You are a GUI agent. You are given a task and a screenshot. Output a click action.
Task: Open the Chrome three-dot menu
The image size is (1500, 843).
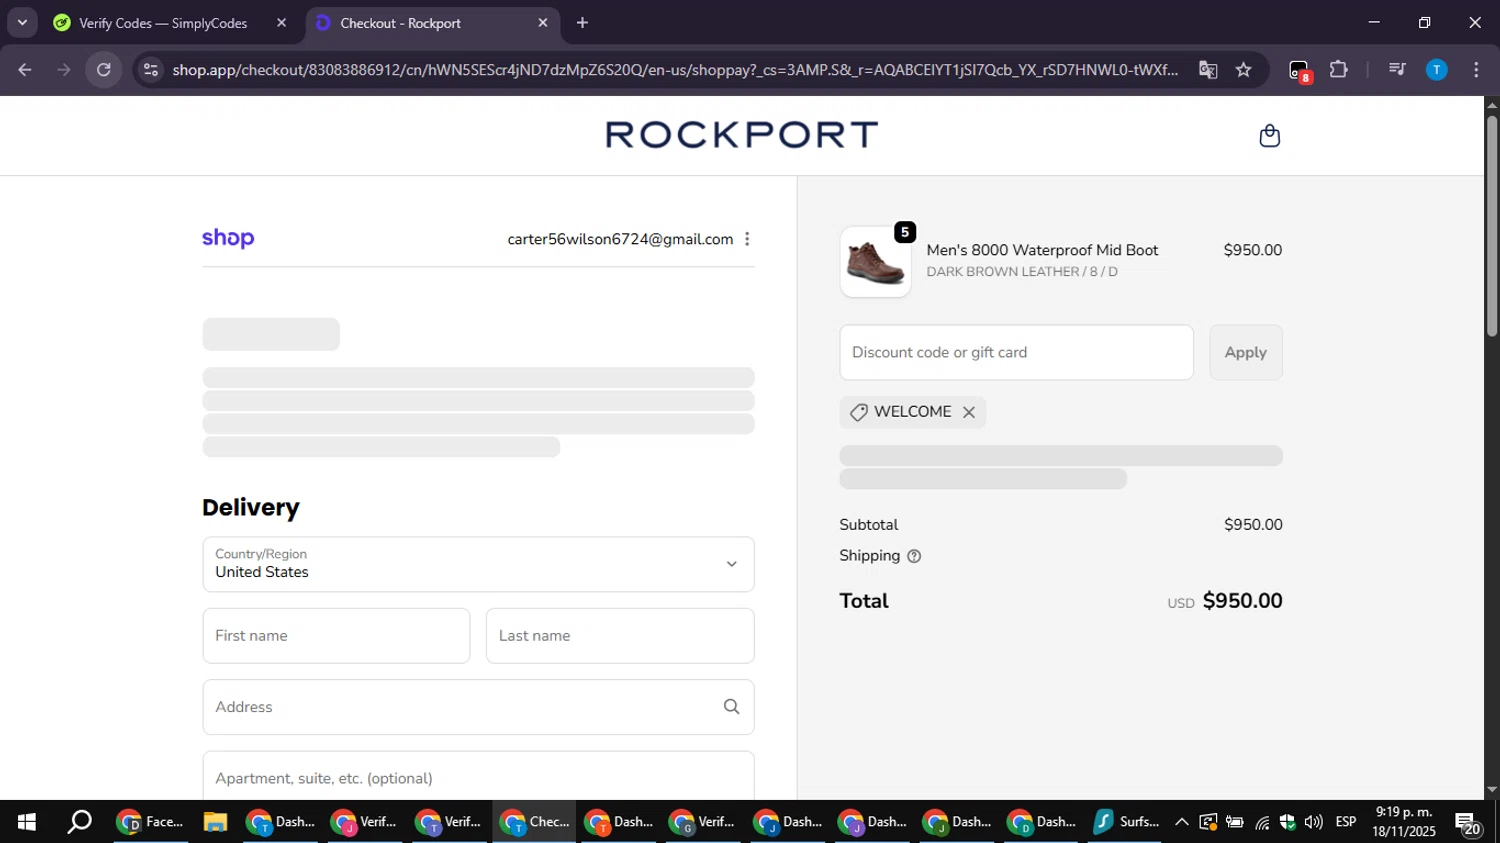[1476, 70]
